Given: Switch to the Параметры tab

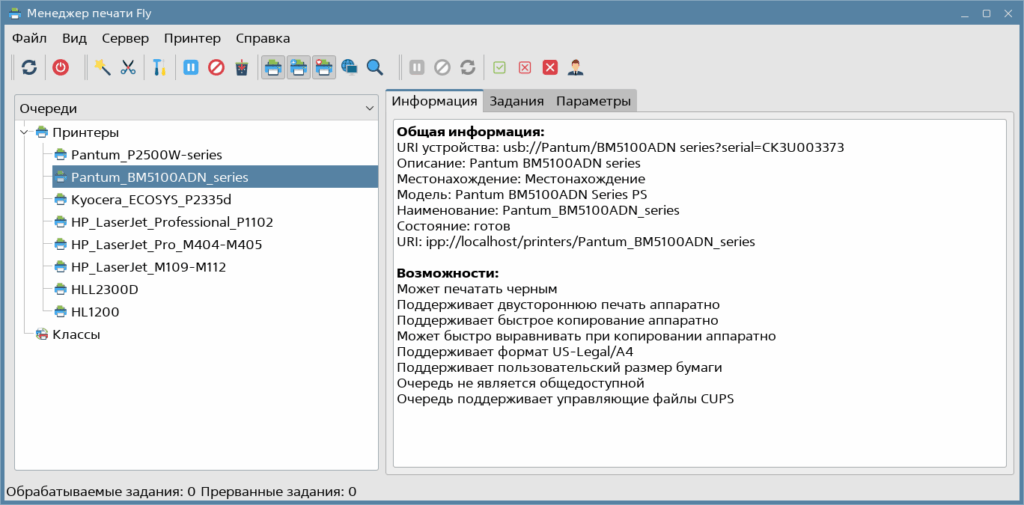Looking at the screenshot, I should (593, 101).
